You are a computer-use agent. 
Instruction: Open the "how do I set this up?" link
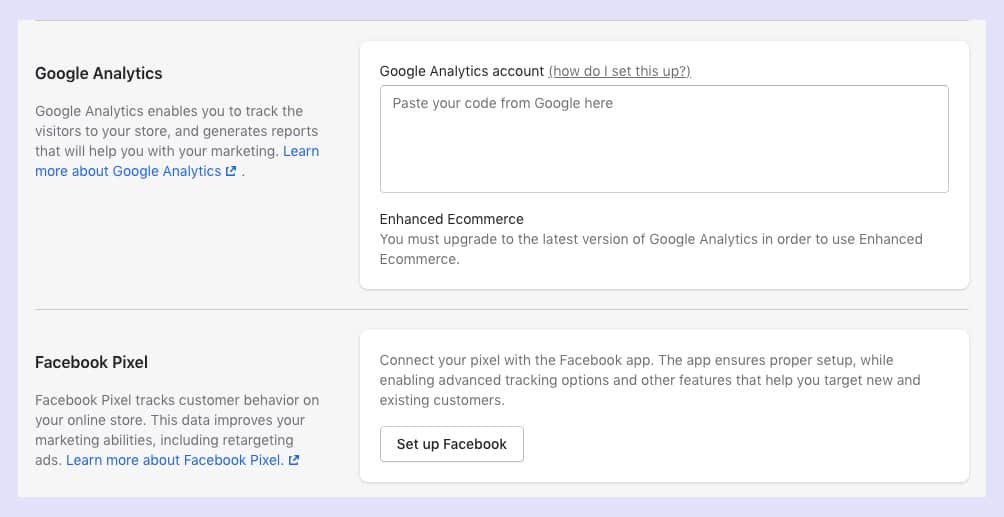pyautogui.click(x=620, y=71)
